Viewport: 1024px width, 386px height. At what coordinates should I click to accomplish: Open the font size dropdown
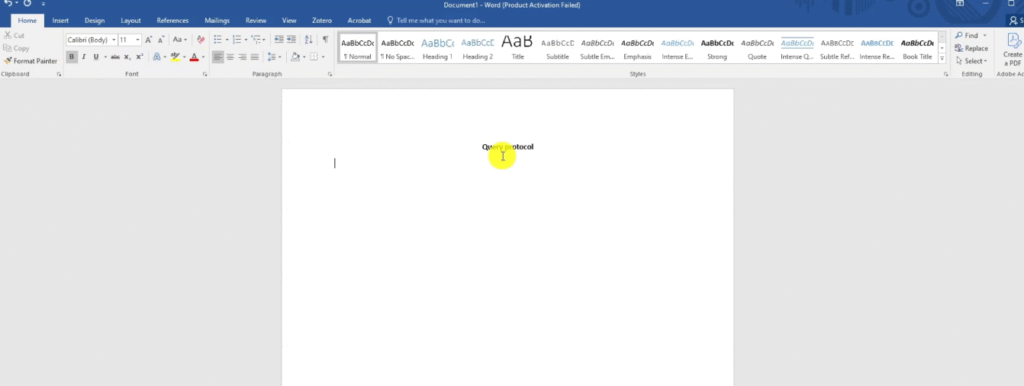point(138,40)
